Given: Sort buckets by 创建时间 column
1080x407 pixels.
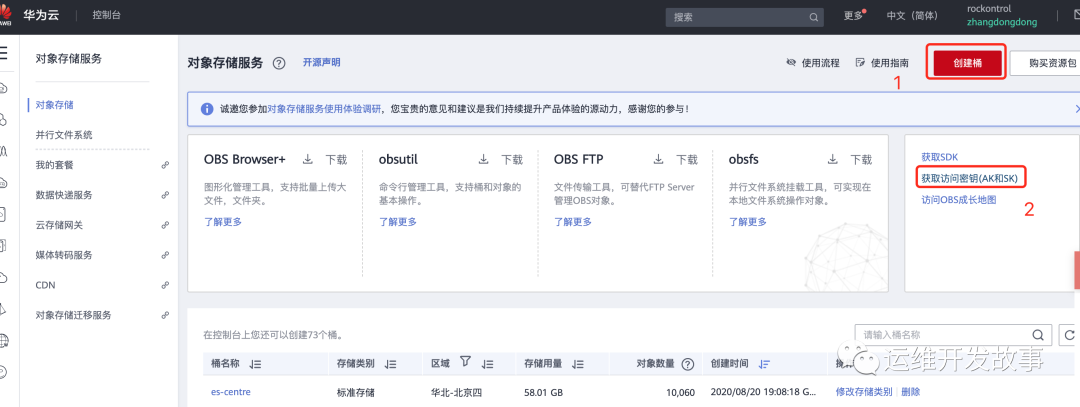Looking at the screenshot, I should point(764,364).
